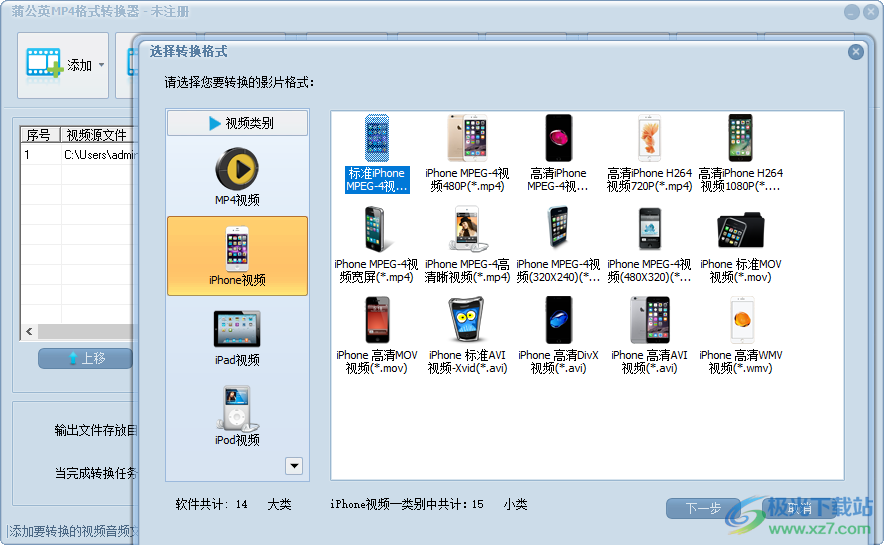Viewport: 884px width, 545px height.
Task: Click the 视频源文件 column header
Action: click(x=96, y=135)
